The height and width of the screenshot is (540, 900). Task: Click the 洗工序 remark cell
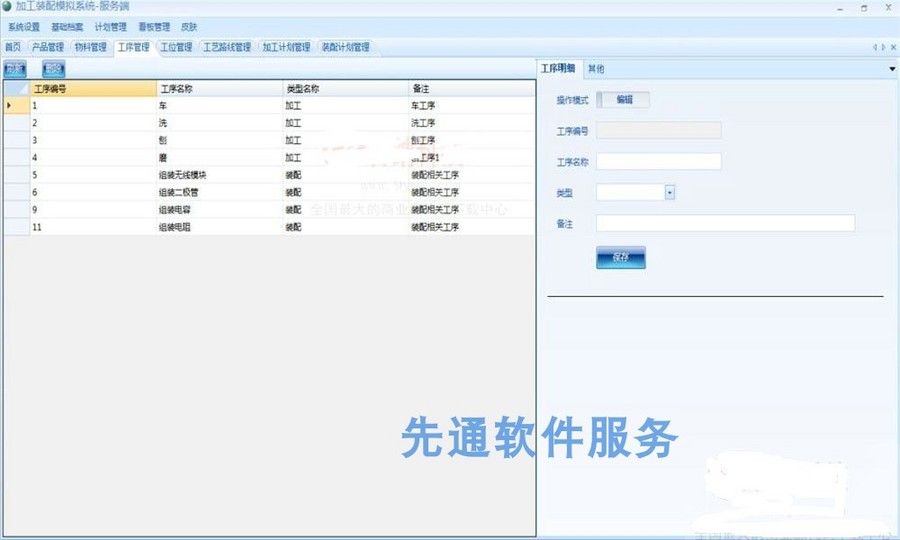pos(471,123)
